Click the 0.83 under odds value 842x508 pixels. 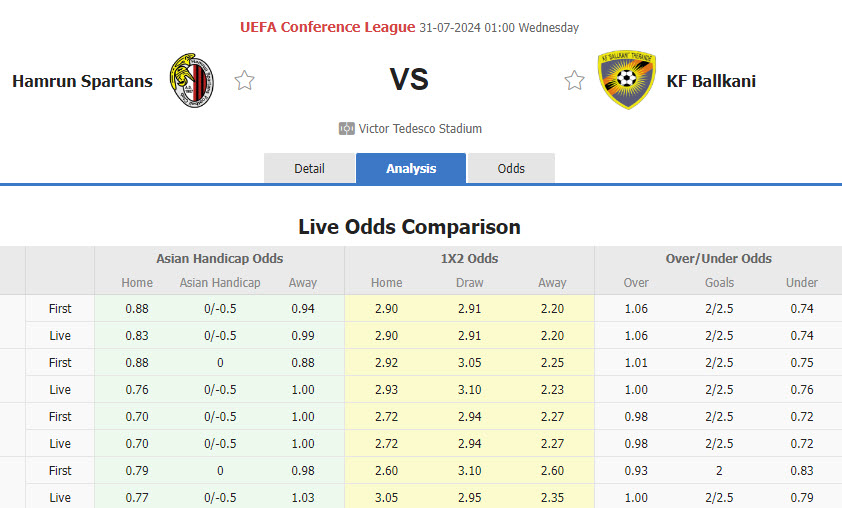pyautogui.click(x=801, y=470)
